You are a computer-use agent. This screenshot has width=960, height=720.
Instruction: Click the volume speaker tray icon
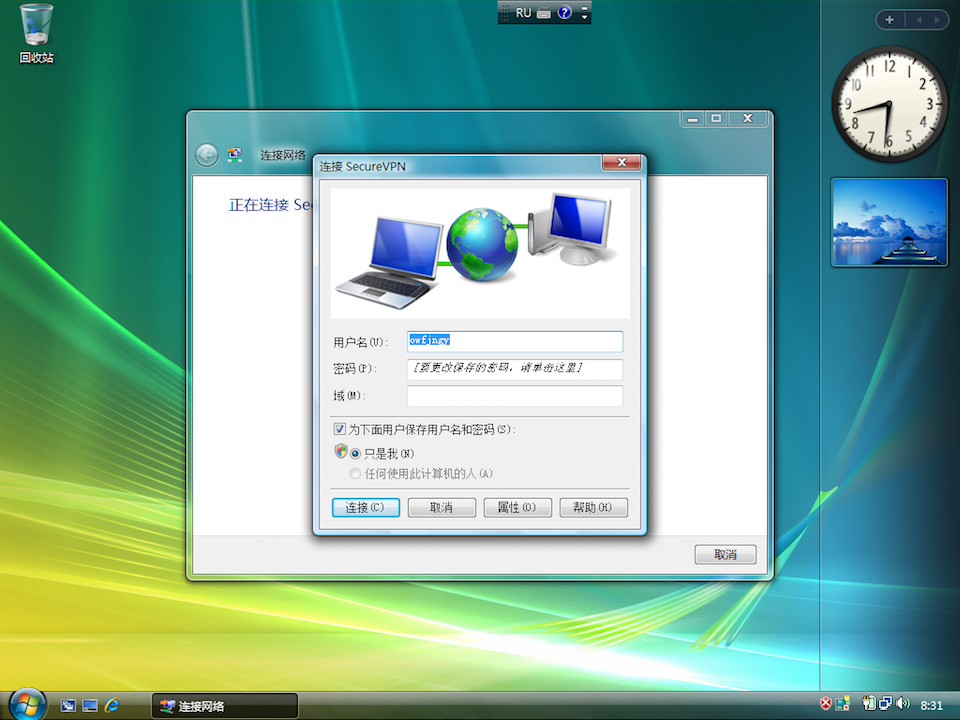tap(904, 703)
